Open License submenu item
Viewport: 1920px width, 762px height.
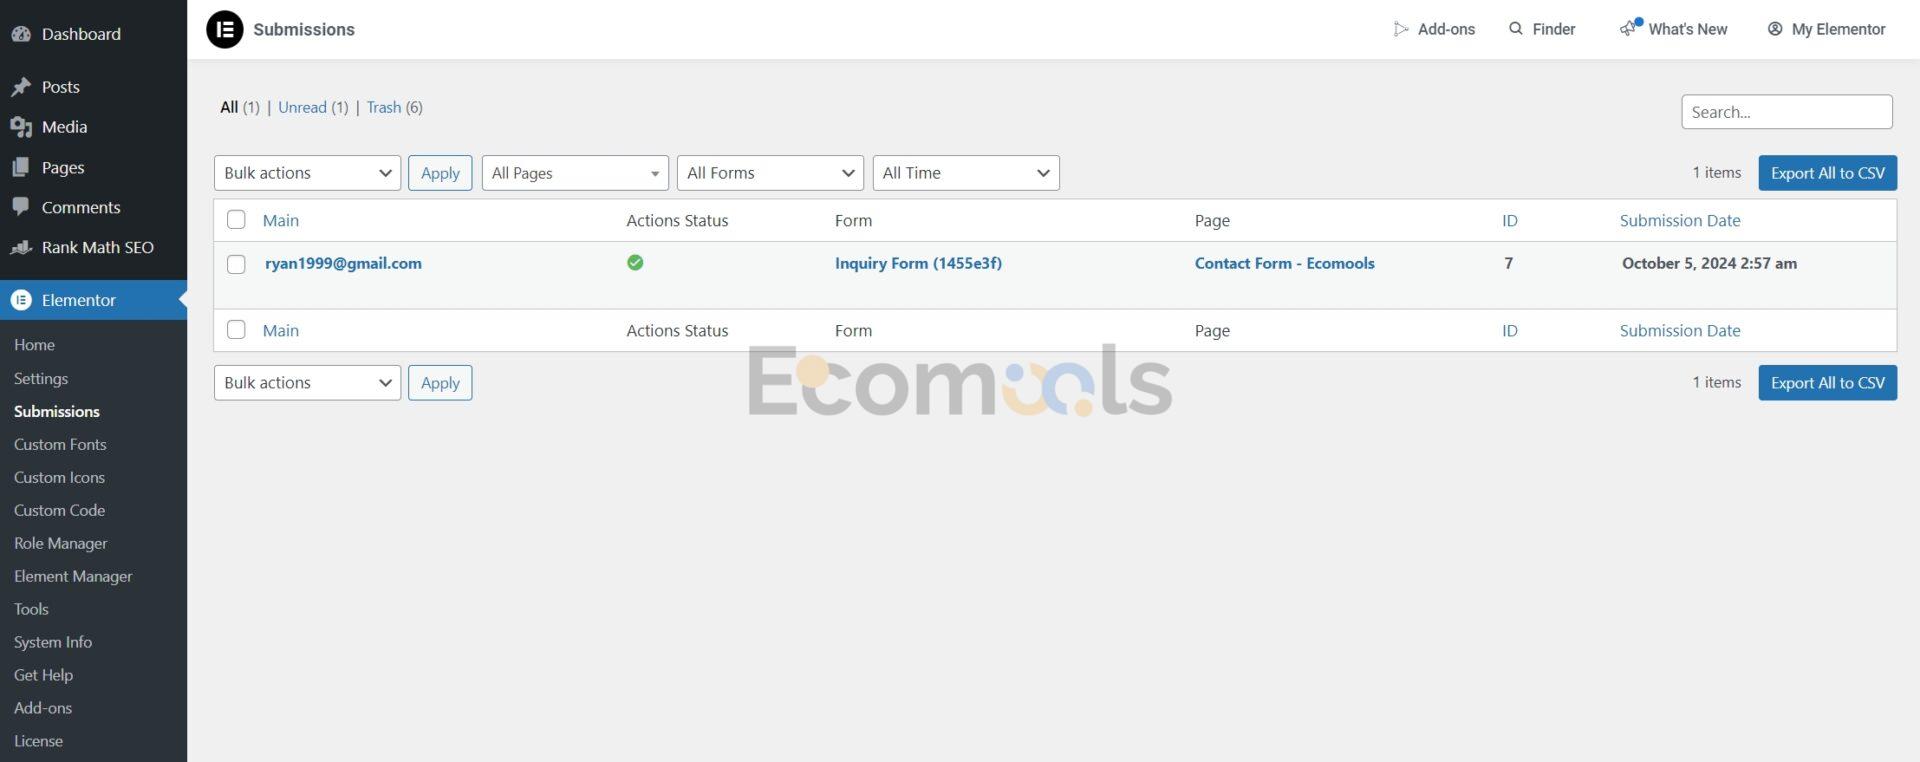(38, 742)
